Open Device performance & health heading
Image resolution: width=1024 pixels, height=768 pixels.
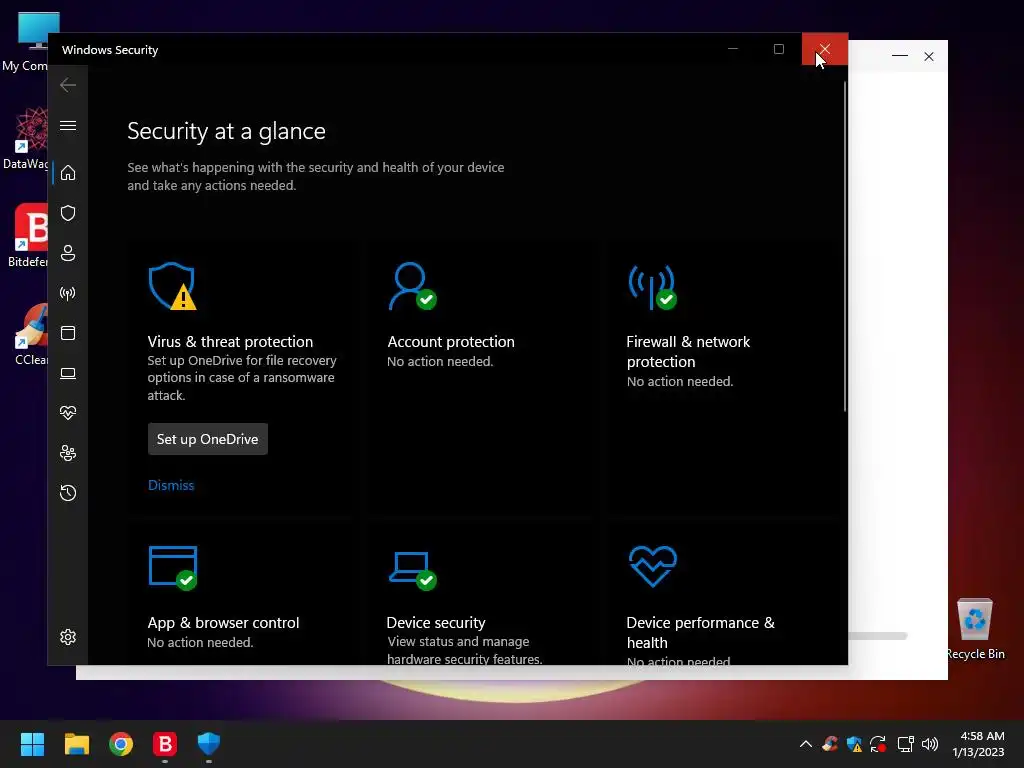[701, 632]
